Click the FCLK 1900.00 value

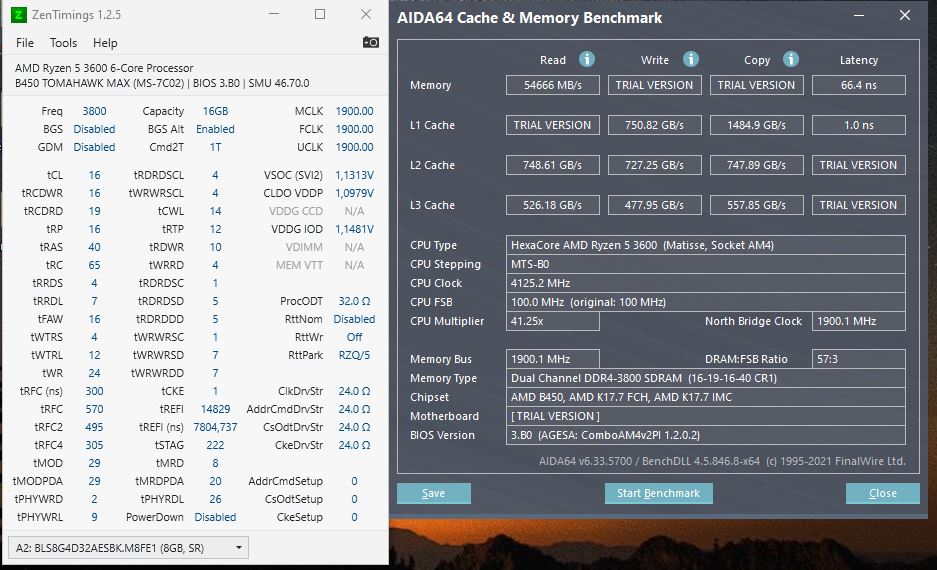(354, 129)
